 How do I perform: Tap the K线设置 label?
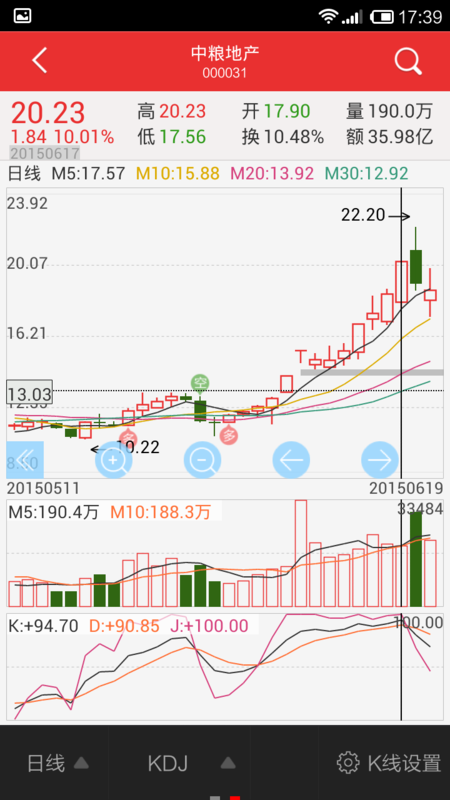coord(404,763)
